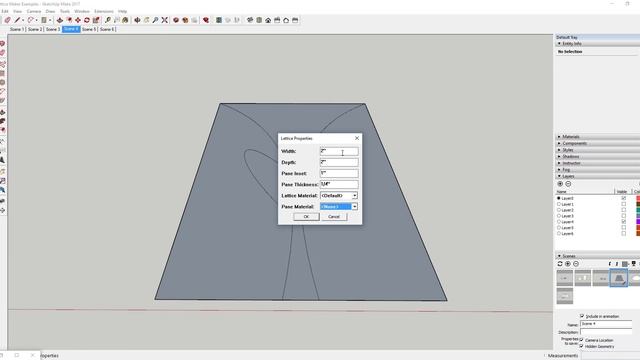Toggle Camera Location checkbox
The image size is (640, 360).
click(582, 340)
